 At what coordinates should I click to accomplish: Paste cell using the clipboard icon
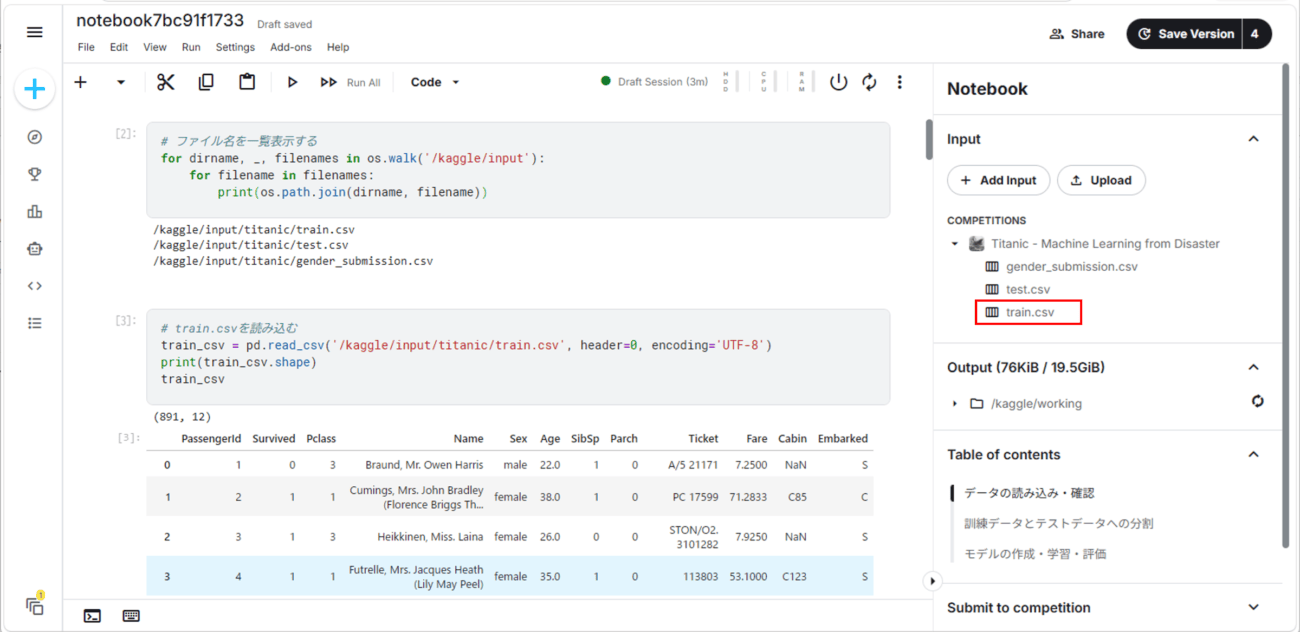click(x=247, y=82)
